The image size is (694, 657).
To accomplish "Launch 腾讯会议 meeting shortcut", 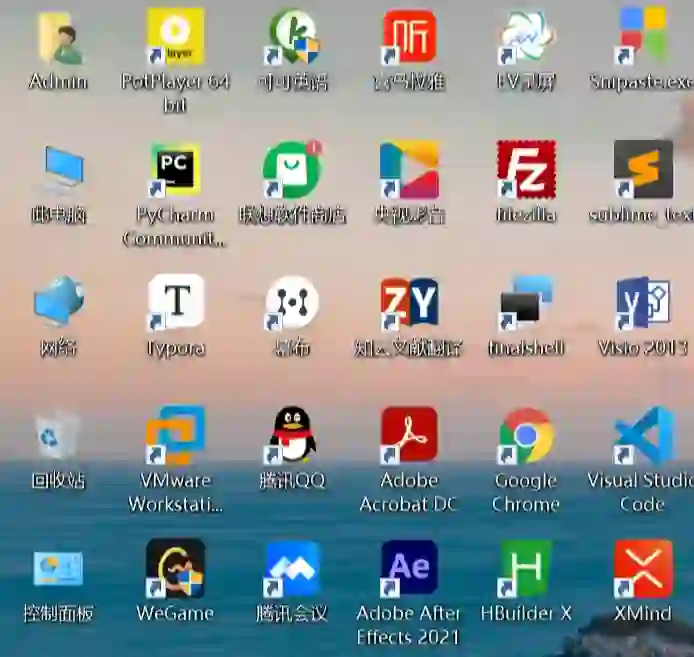I will click(293, 569).
